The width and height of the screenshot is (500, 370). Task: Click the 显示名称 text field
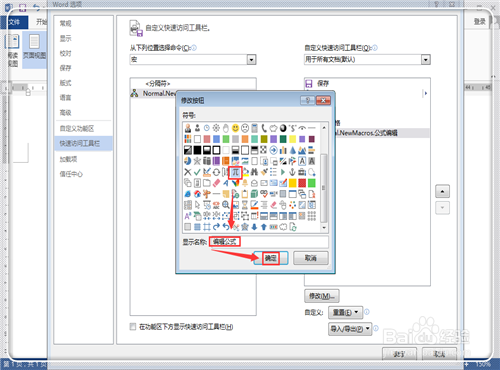point(269,242)
